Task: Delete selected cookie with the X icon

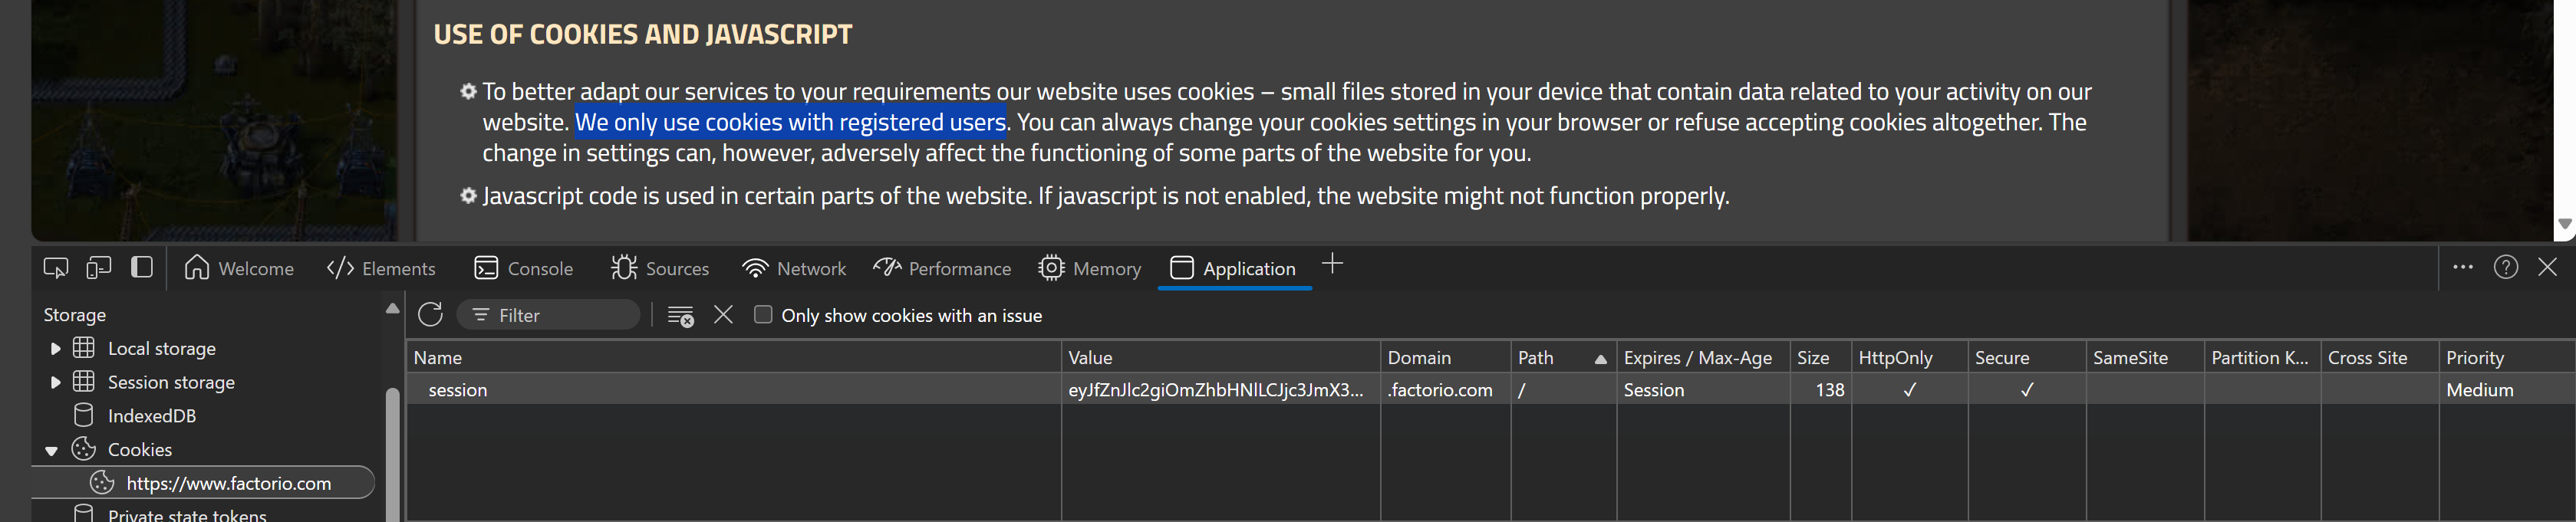Action: pyautogui.click(x=724, y=315)
